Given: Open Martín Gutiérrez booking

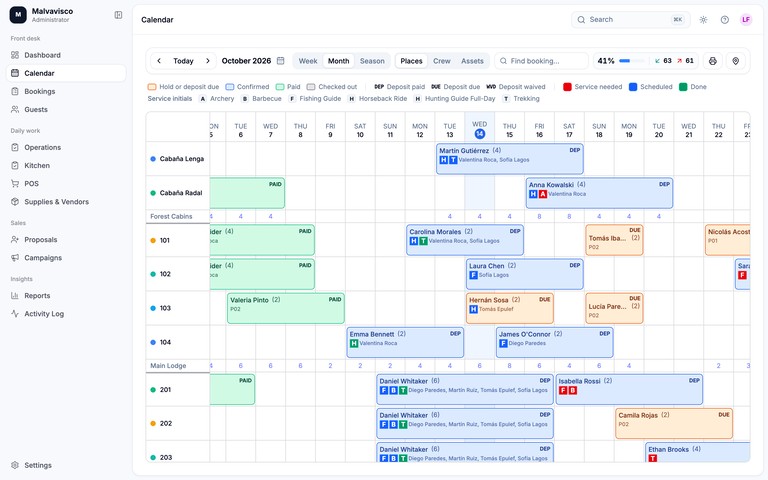Looking at the screenshot, I should point(509,159).
